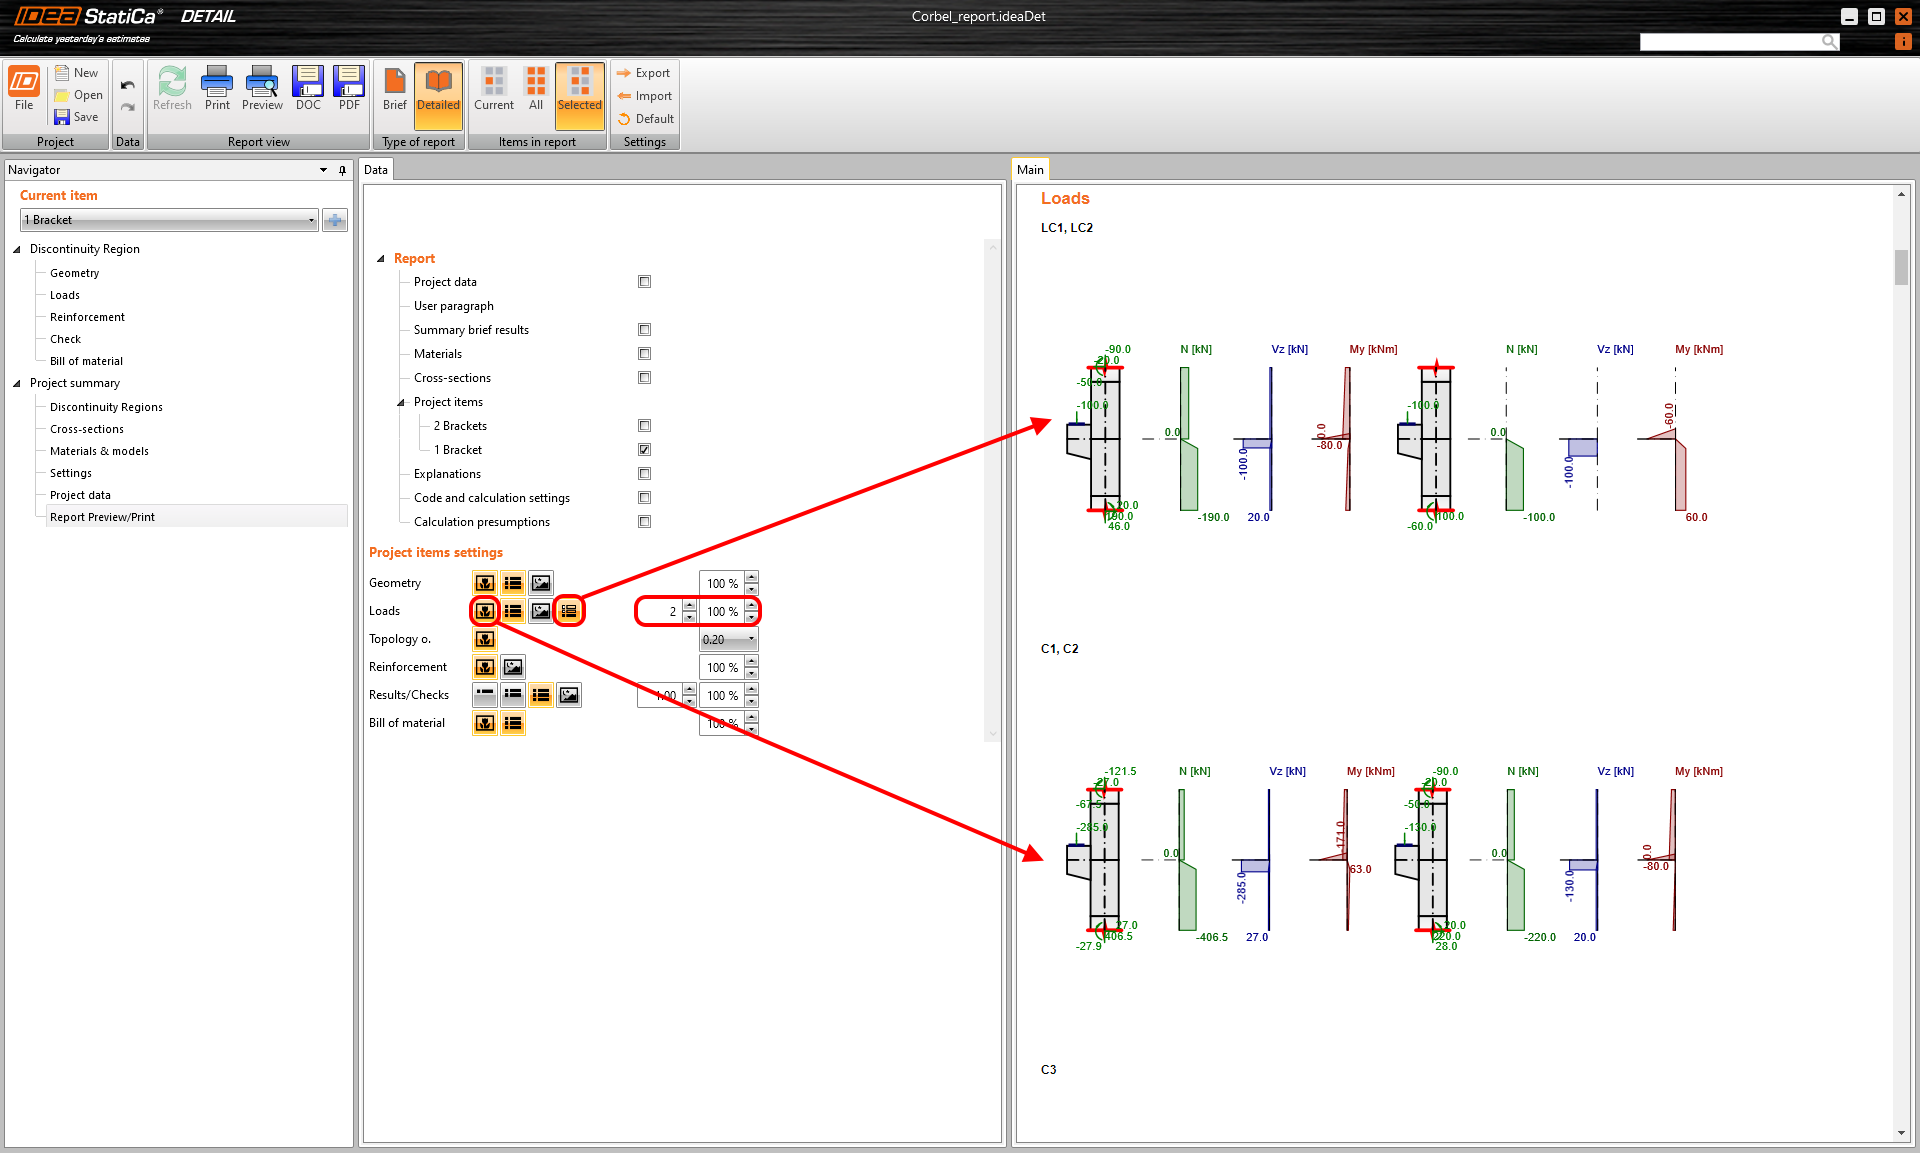Viewport: 1920px width, 1153px height.
Task: Enable the Project data checkbox
Action: (x=645, y=282)
